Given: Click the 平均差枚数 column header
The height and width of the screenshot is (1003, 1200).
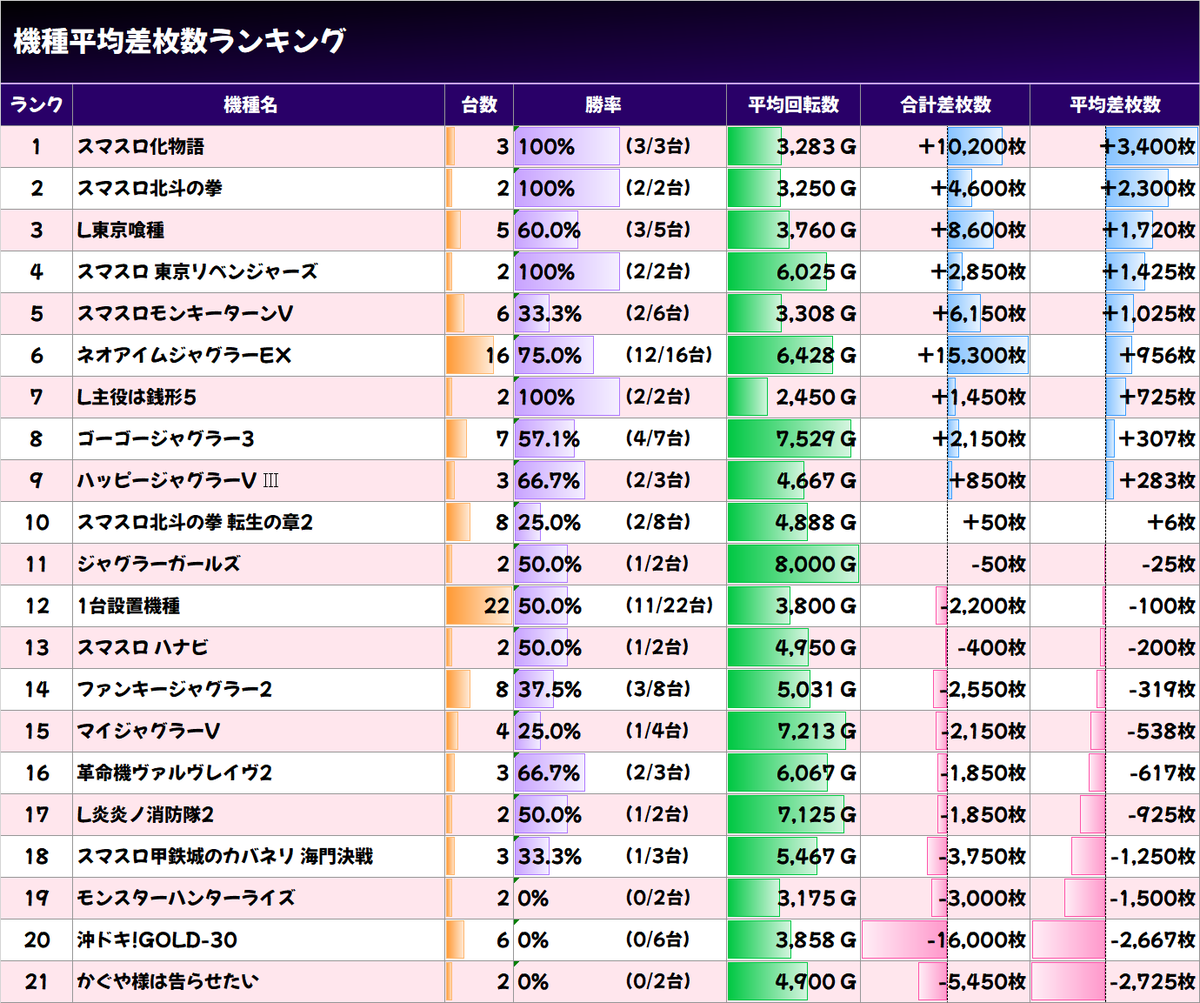Looking at the screenshot, I should click(1115, 105).
